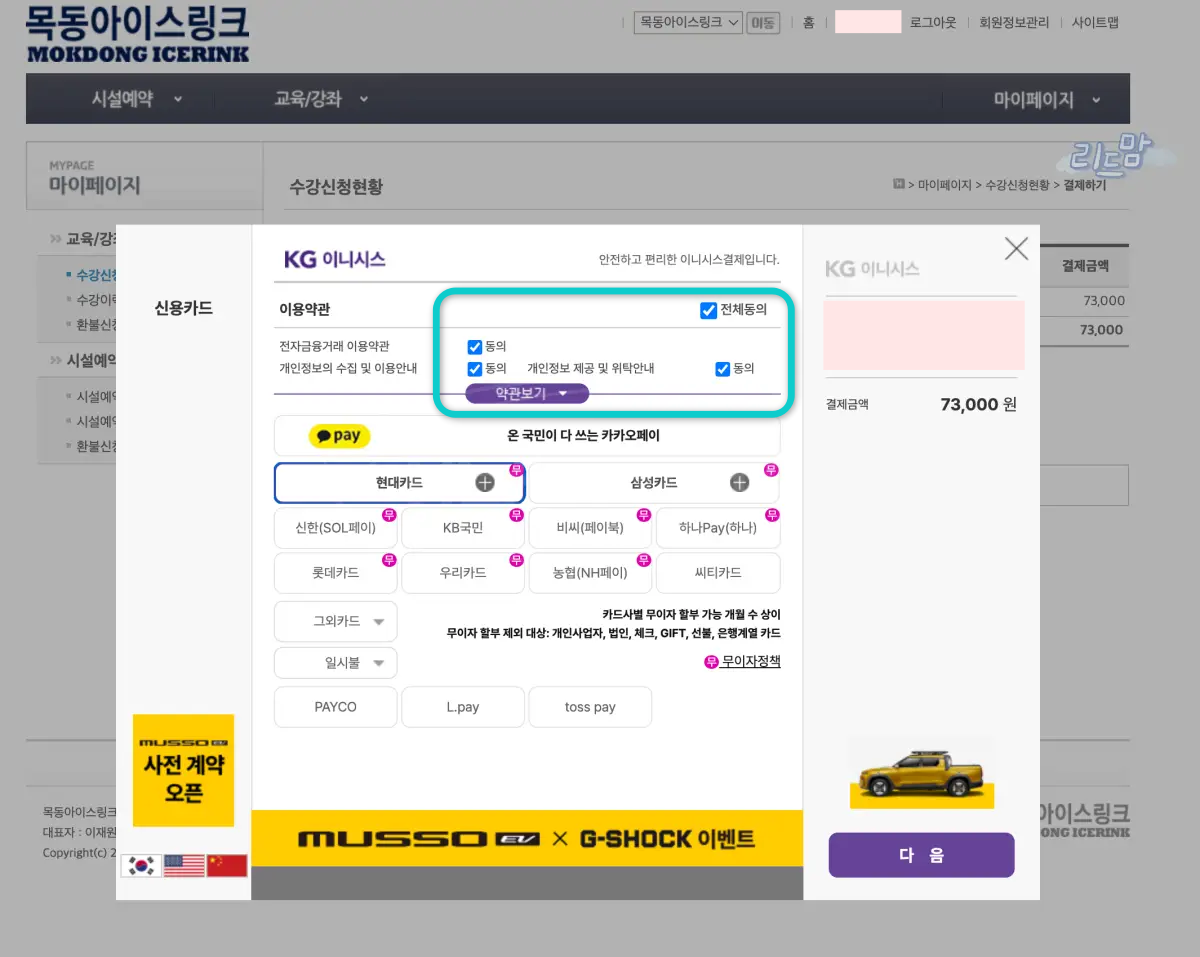1200x957 pixels.
Task: Select the 우리카드 option
Action: (463, 573)
